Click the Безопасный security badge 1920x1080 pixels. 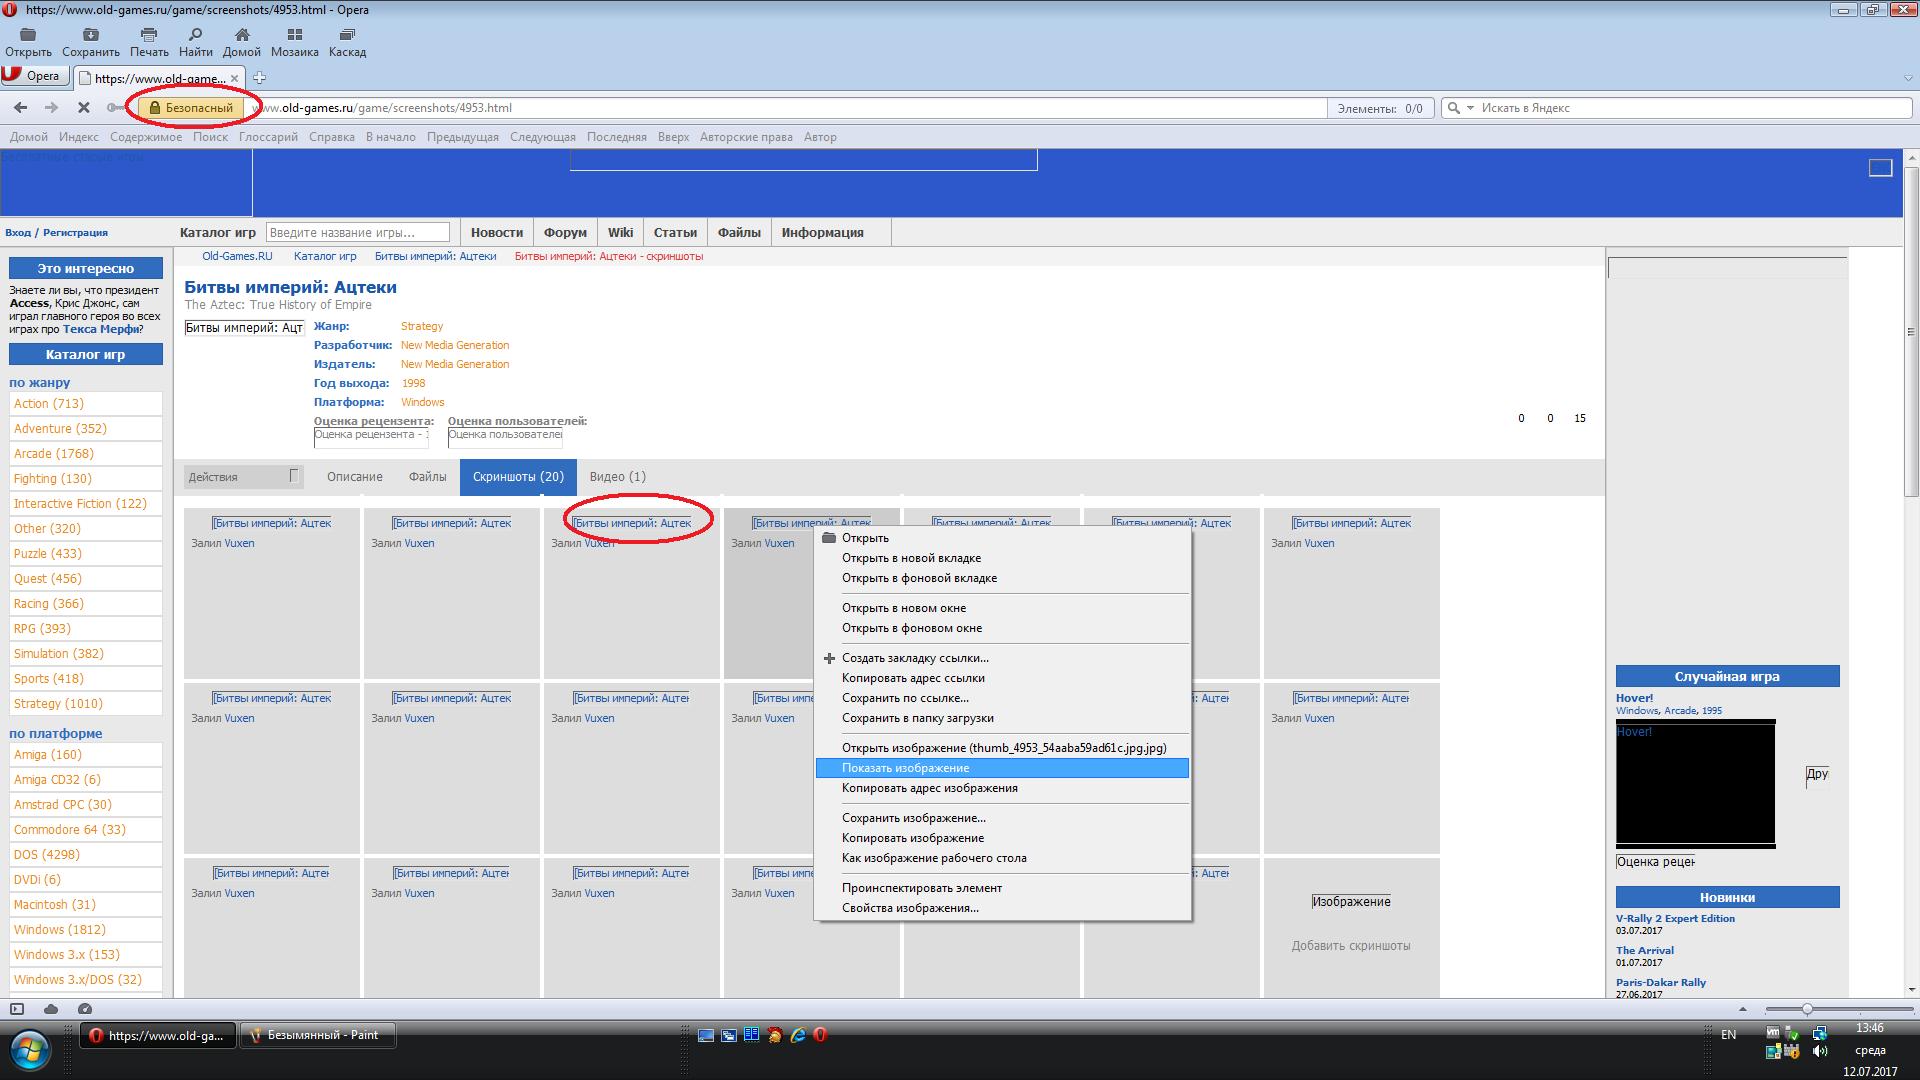[x=191, y=108]
